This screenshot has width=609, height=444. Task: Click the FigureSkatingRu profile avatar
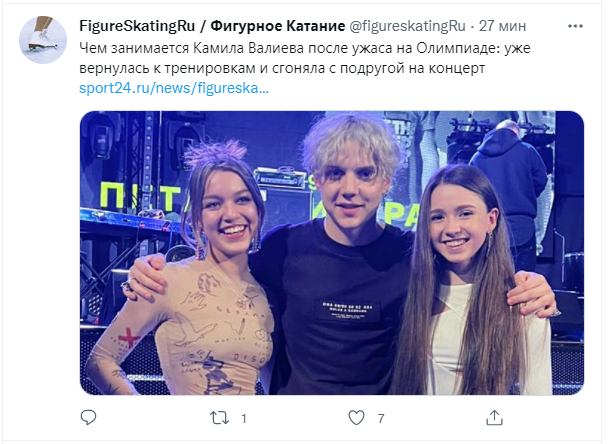43,40
